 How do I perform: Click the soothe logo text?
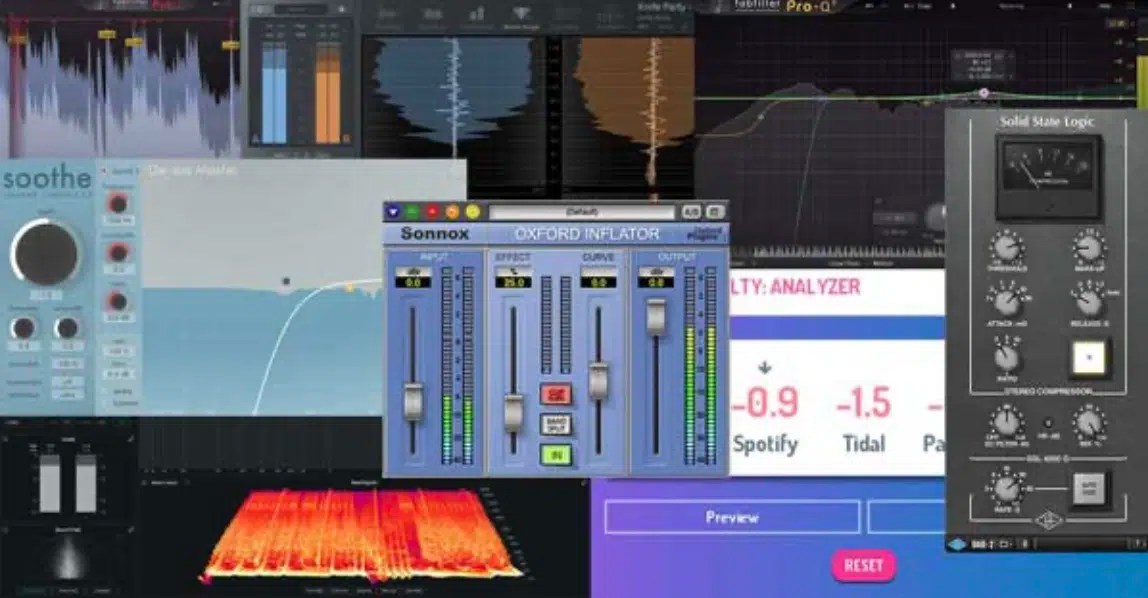pyautogui.click(x=47, y=178)
